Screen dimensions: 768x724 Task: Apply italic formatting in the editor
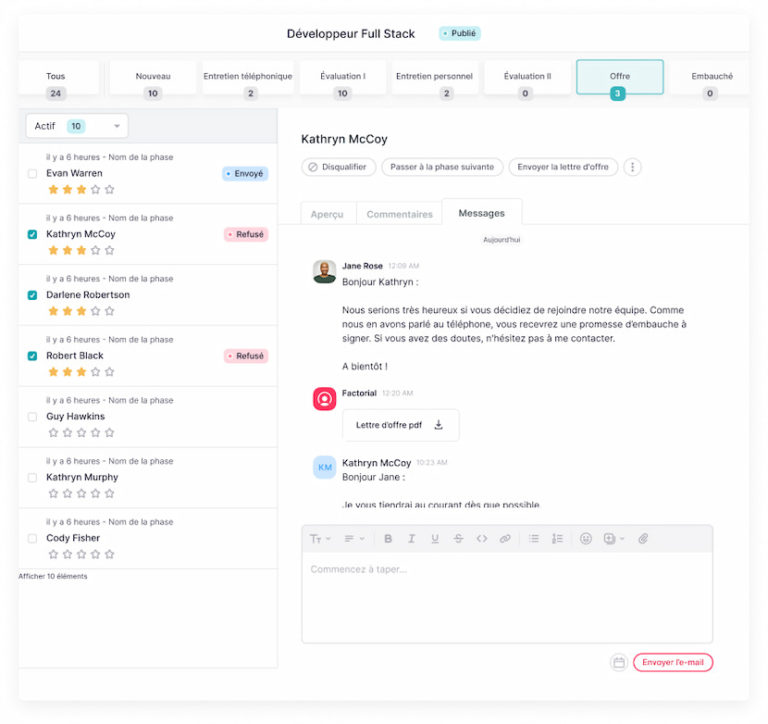[411, 539]
